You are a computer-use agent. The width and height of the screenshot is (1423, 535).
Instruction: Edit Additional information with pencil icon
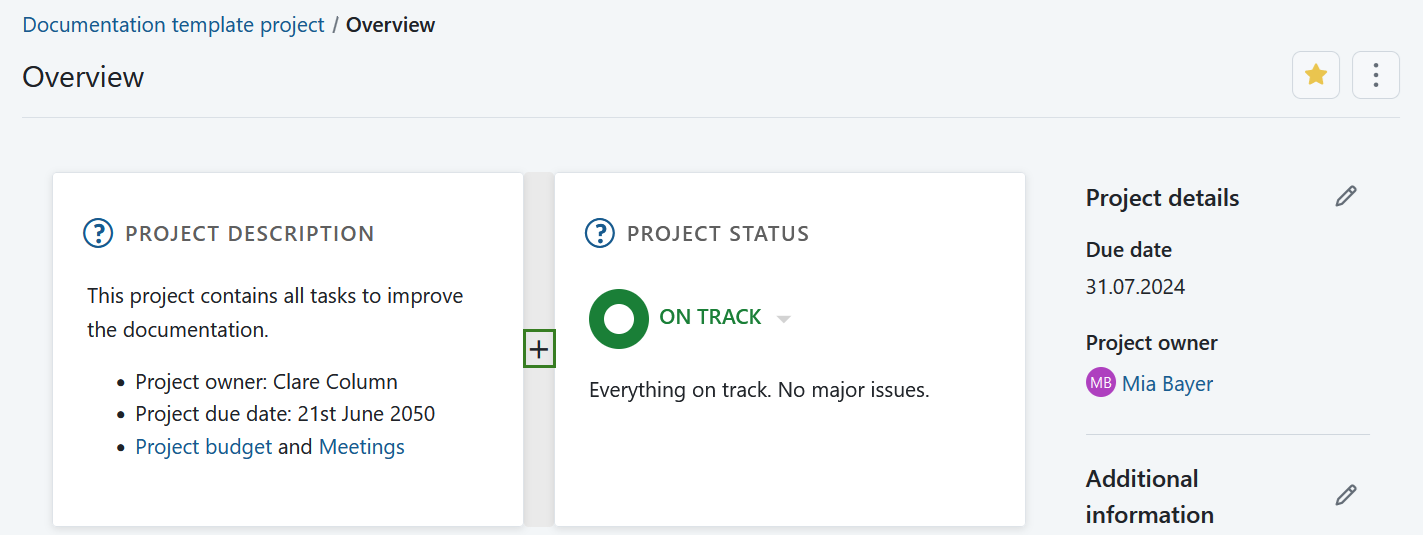pos(1346,495)
